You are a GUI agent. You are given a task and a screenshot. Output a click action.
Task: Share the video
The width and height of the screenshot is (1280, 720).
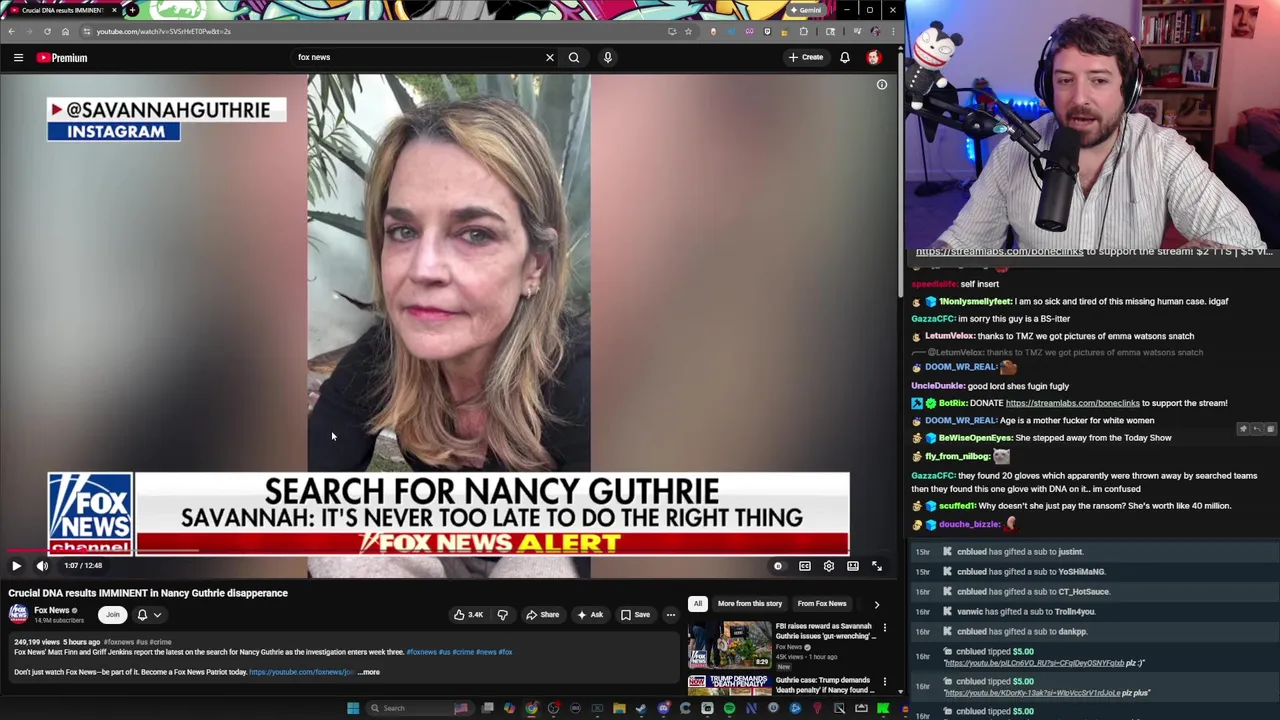[x=543, y=615]
